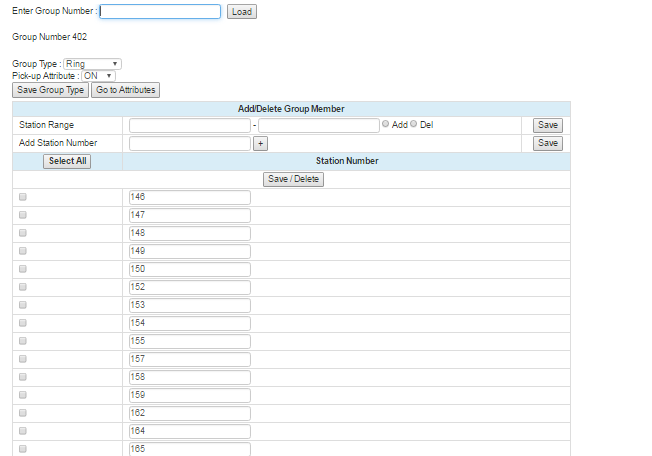Viewport: 652px width, 456px height.
Task: Click Save in the Station Range row
Action: pos(547,125)
